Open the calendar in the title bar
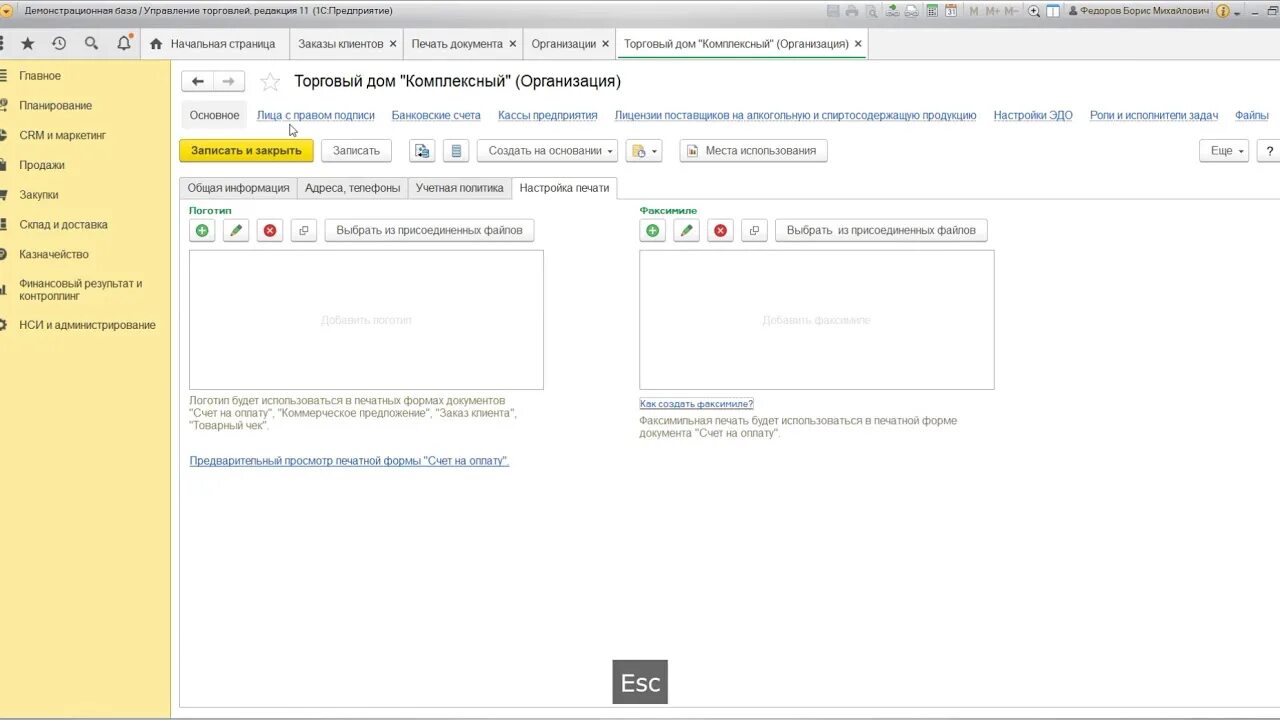Screen dimensions: 1280x720 [x=950, y=11]
